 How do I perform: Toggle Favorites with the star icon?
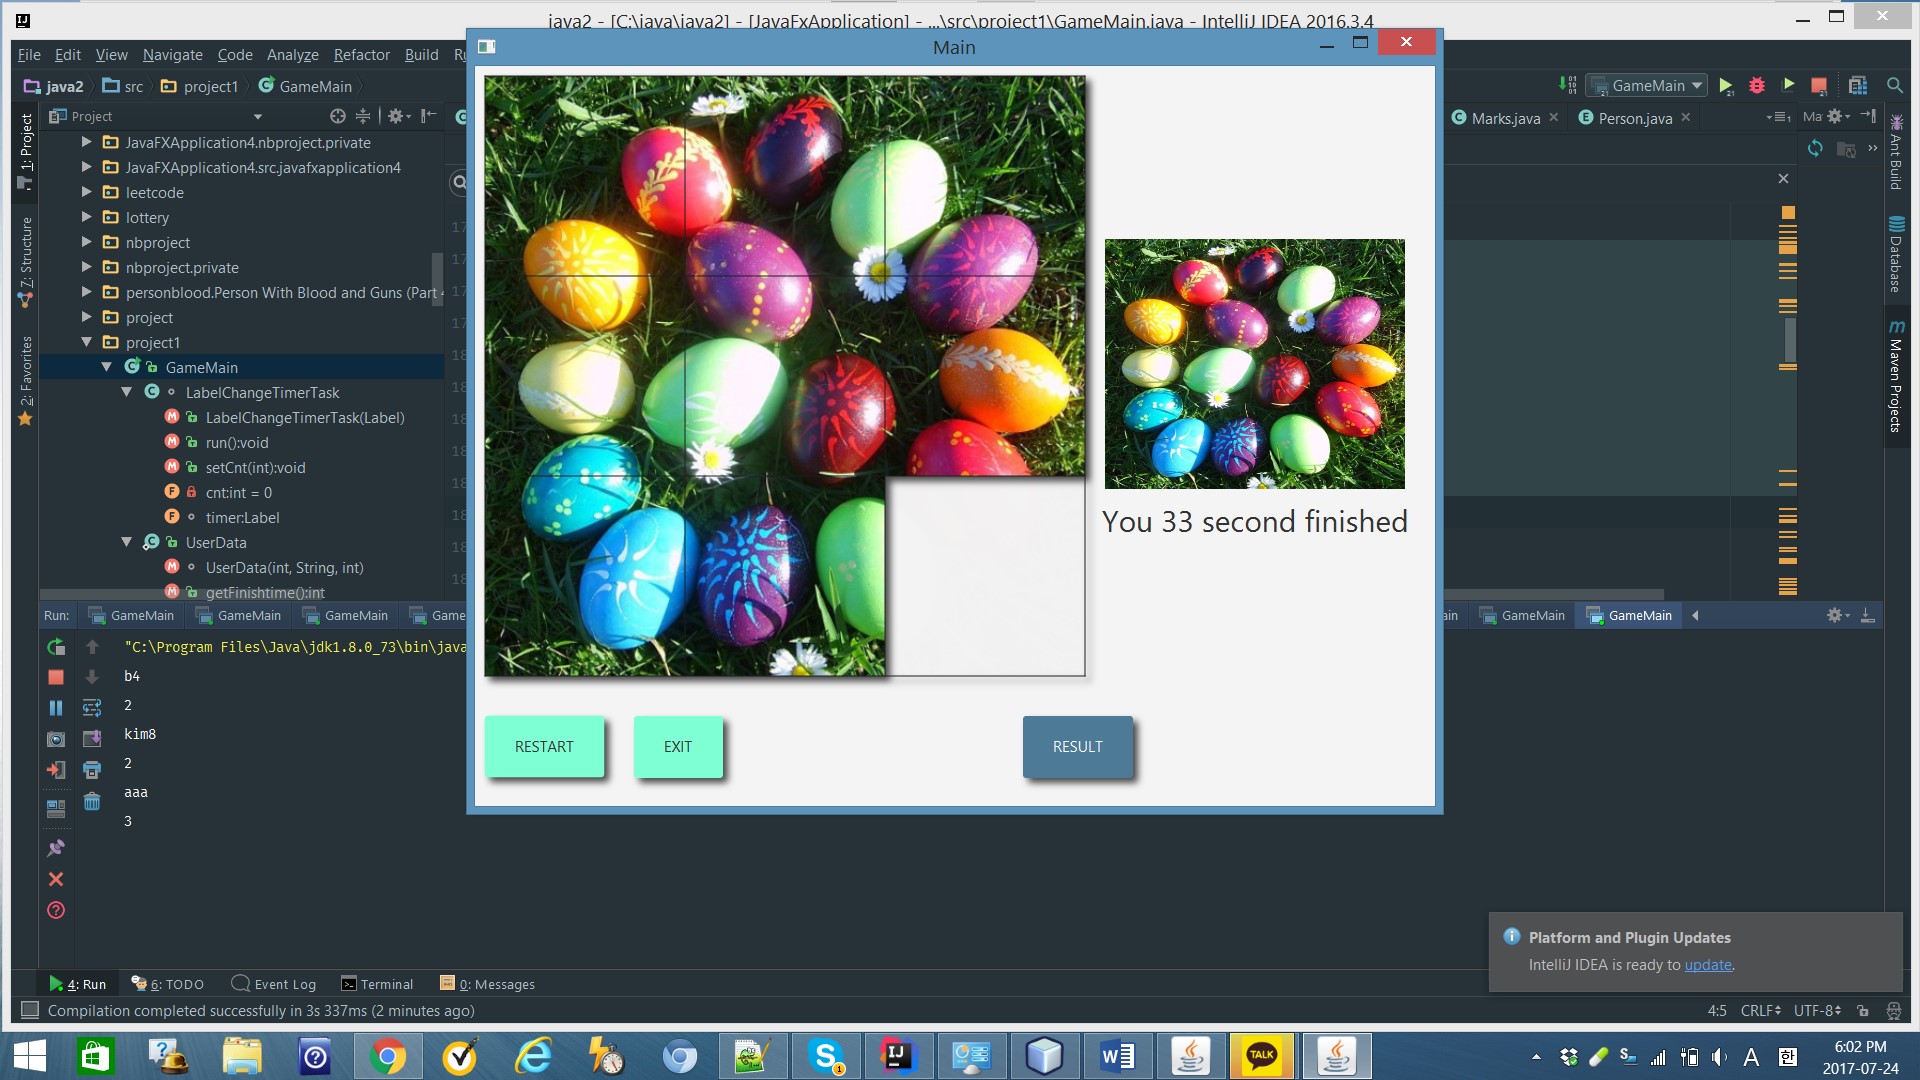point(25,418)
